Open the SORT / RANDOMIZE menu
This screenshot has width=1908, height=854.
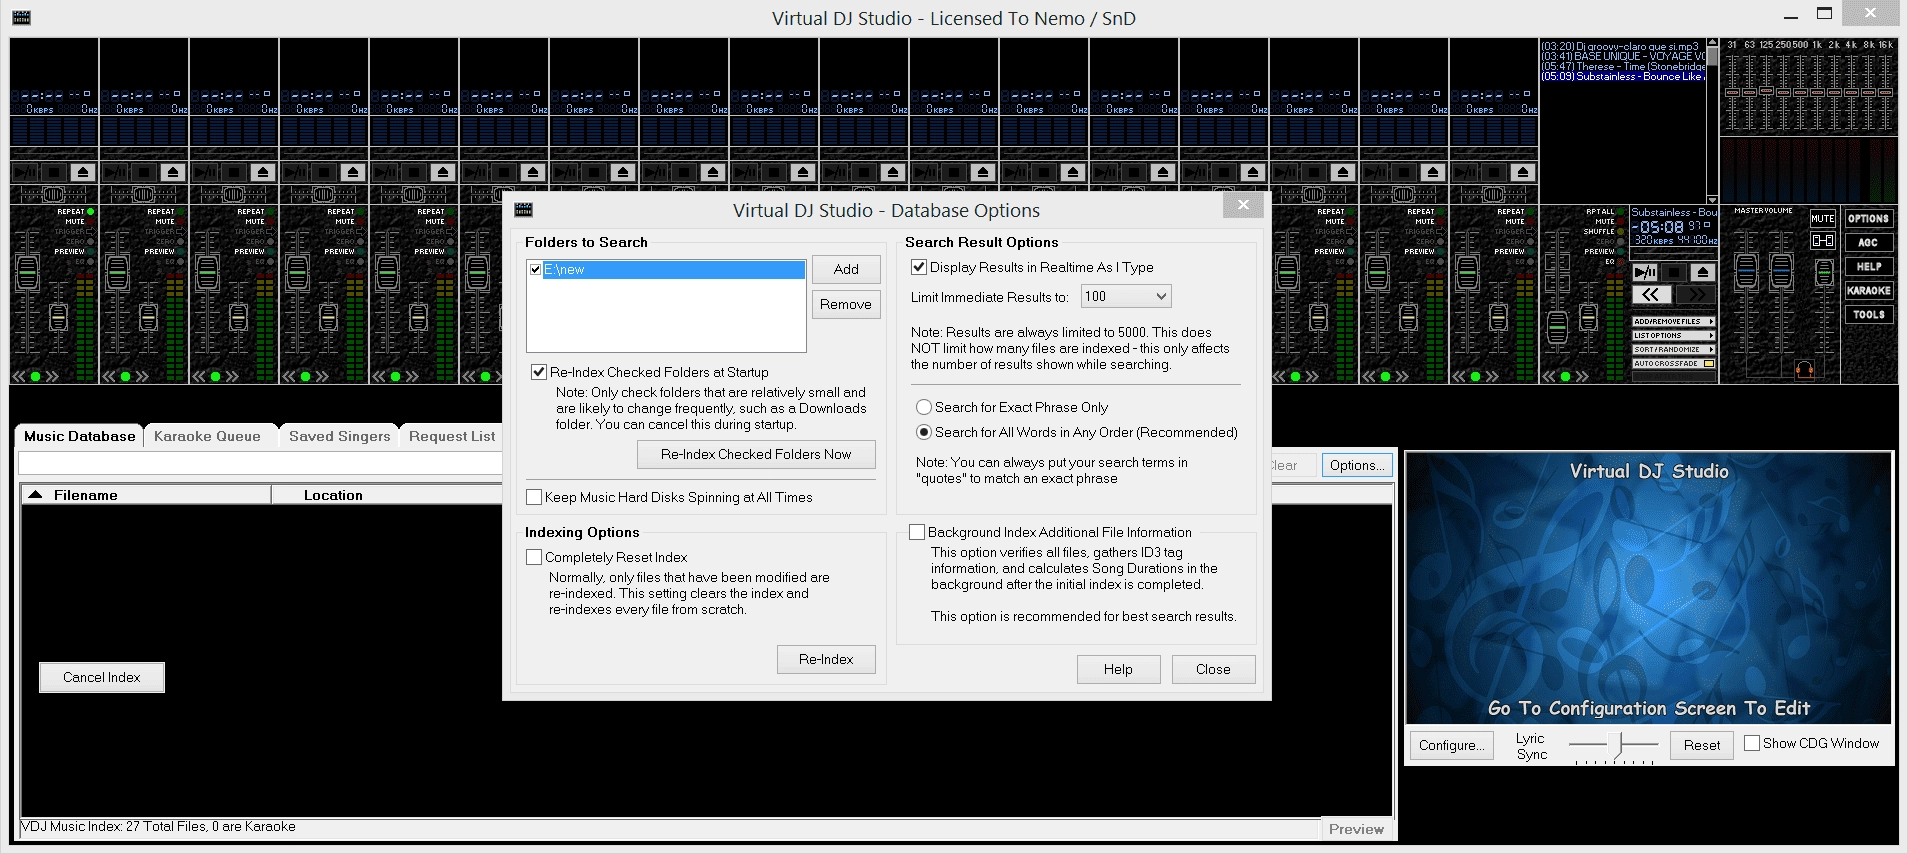(x=1674, y=349)
